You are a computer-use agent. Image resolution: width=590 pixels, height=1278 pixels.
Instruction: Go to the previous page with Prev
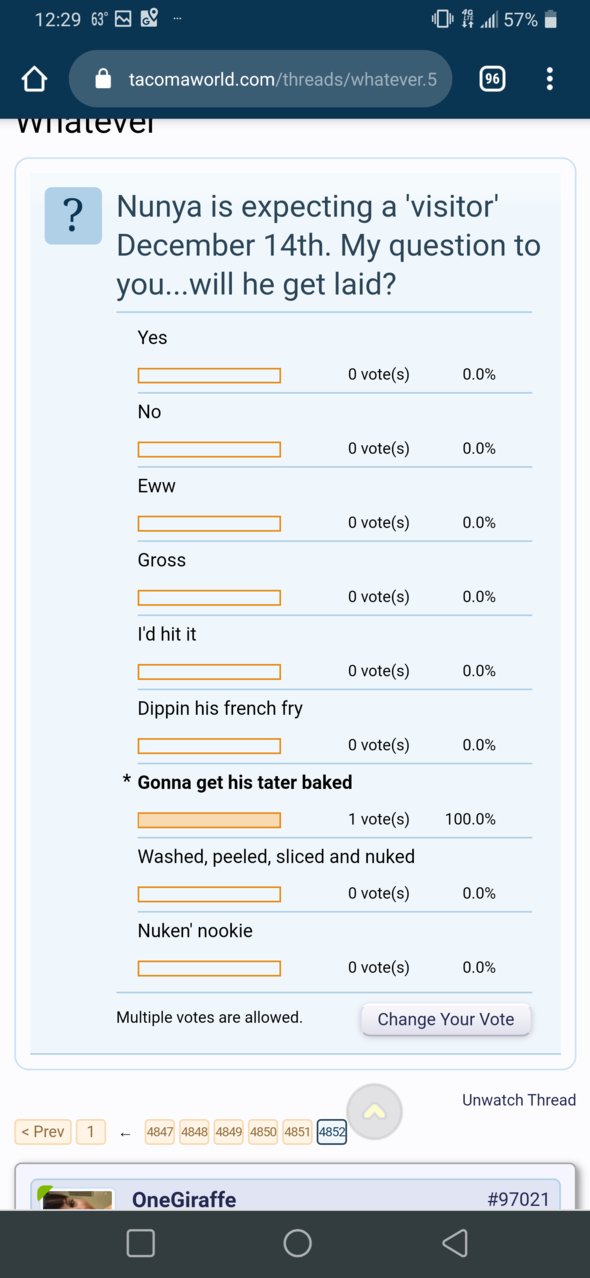[x=43, y=1132]
